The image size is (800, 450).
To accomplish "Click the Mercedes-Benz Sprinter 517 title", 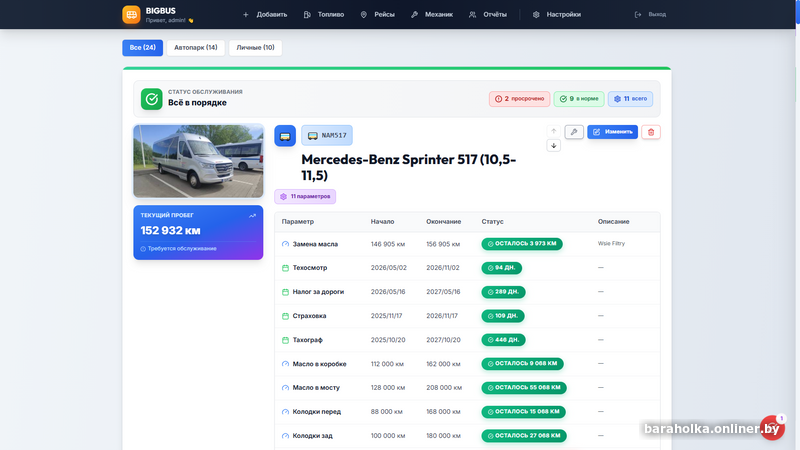I will 408,167.
